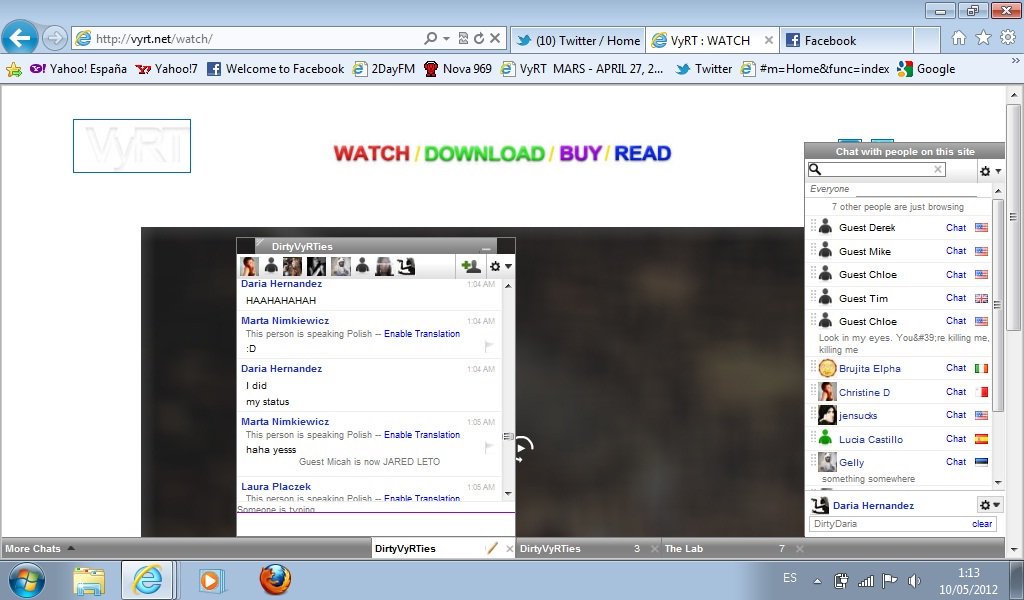Click the browser Back arrow button
The height and width of the screenshot is (600, 1024).
click(x=20, y=38)
